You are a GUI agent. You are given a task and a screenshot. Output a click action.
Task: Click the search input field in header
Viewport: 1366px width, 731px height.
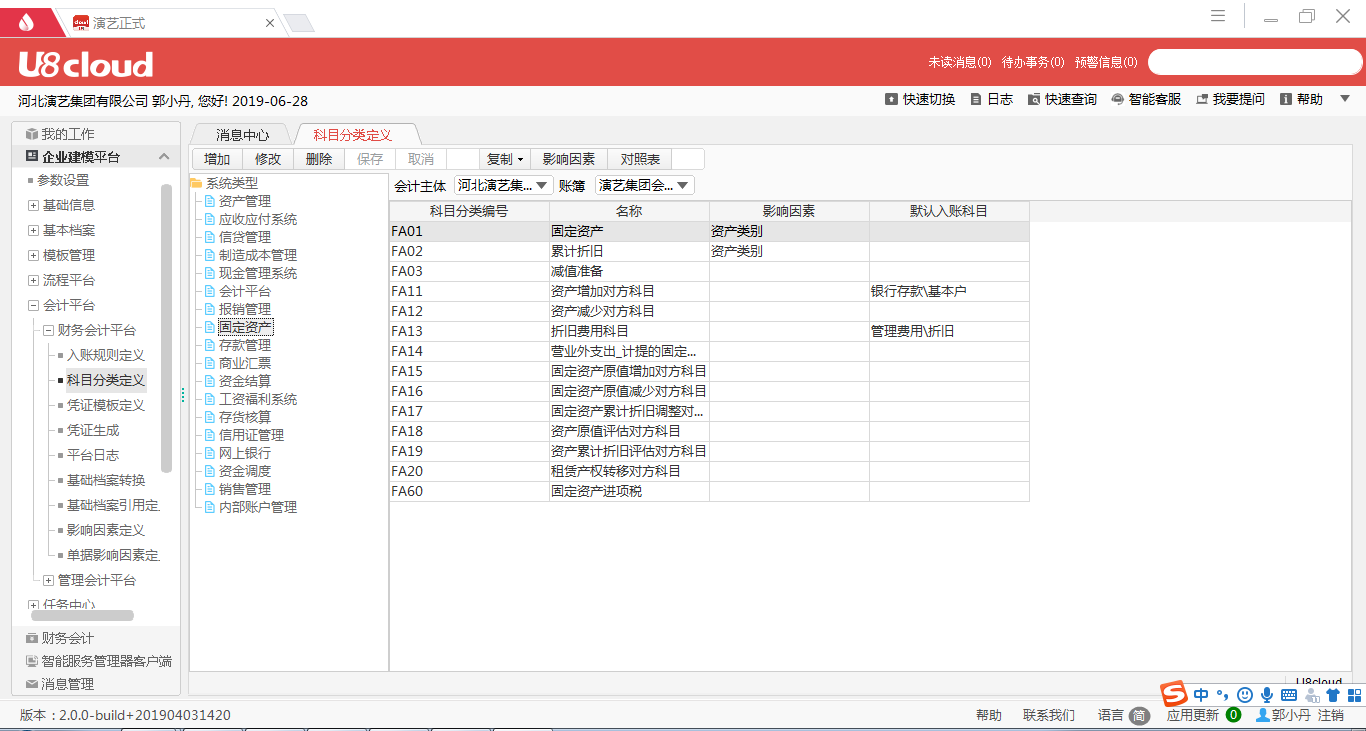click(x=1254, y=62)
